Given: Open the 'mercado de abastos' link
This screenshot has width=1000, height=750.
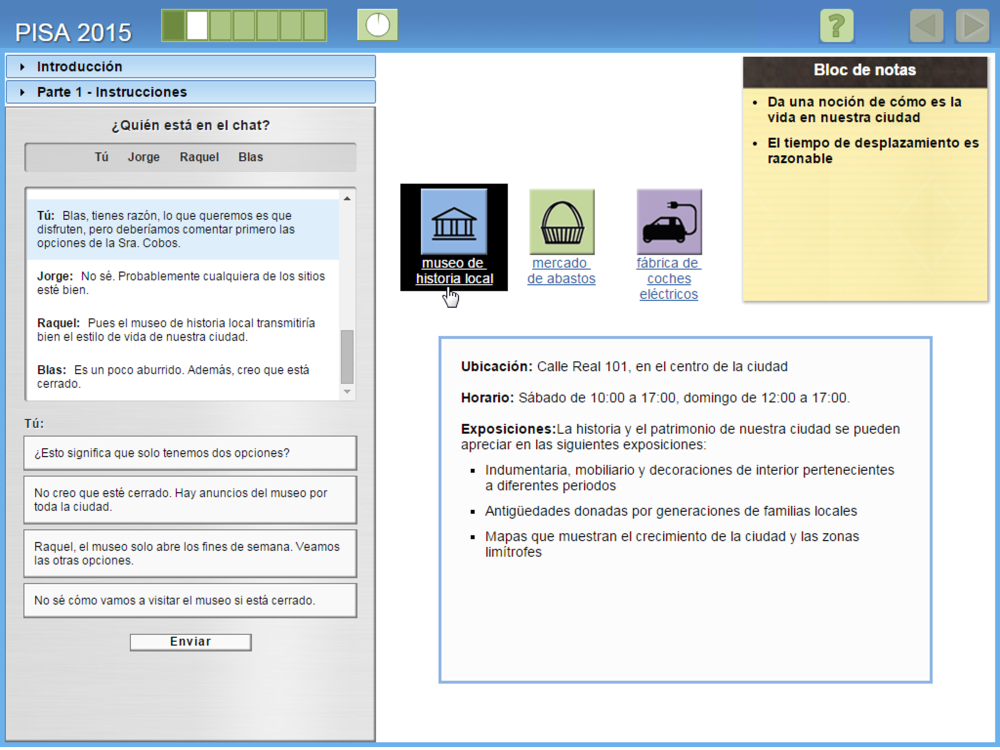Looking at the screenshot, I should click(561, 271).
